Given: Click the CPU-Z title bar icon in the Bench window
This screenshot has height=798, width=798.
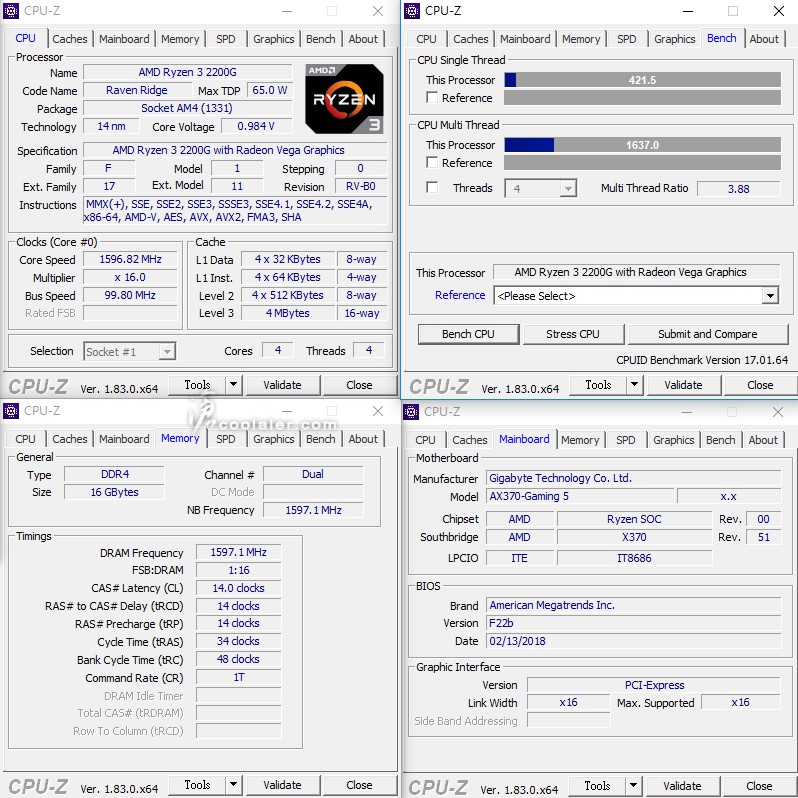Looking at the screenshot, I should click(x=412, y=11).
